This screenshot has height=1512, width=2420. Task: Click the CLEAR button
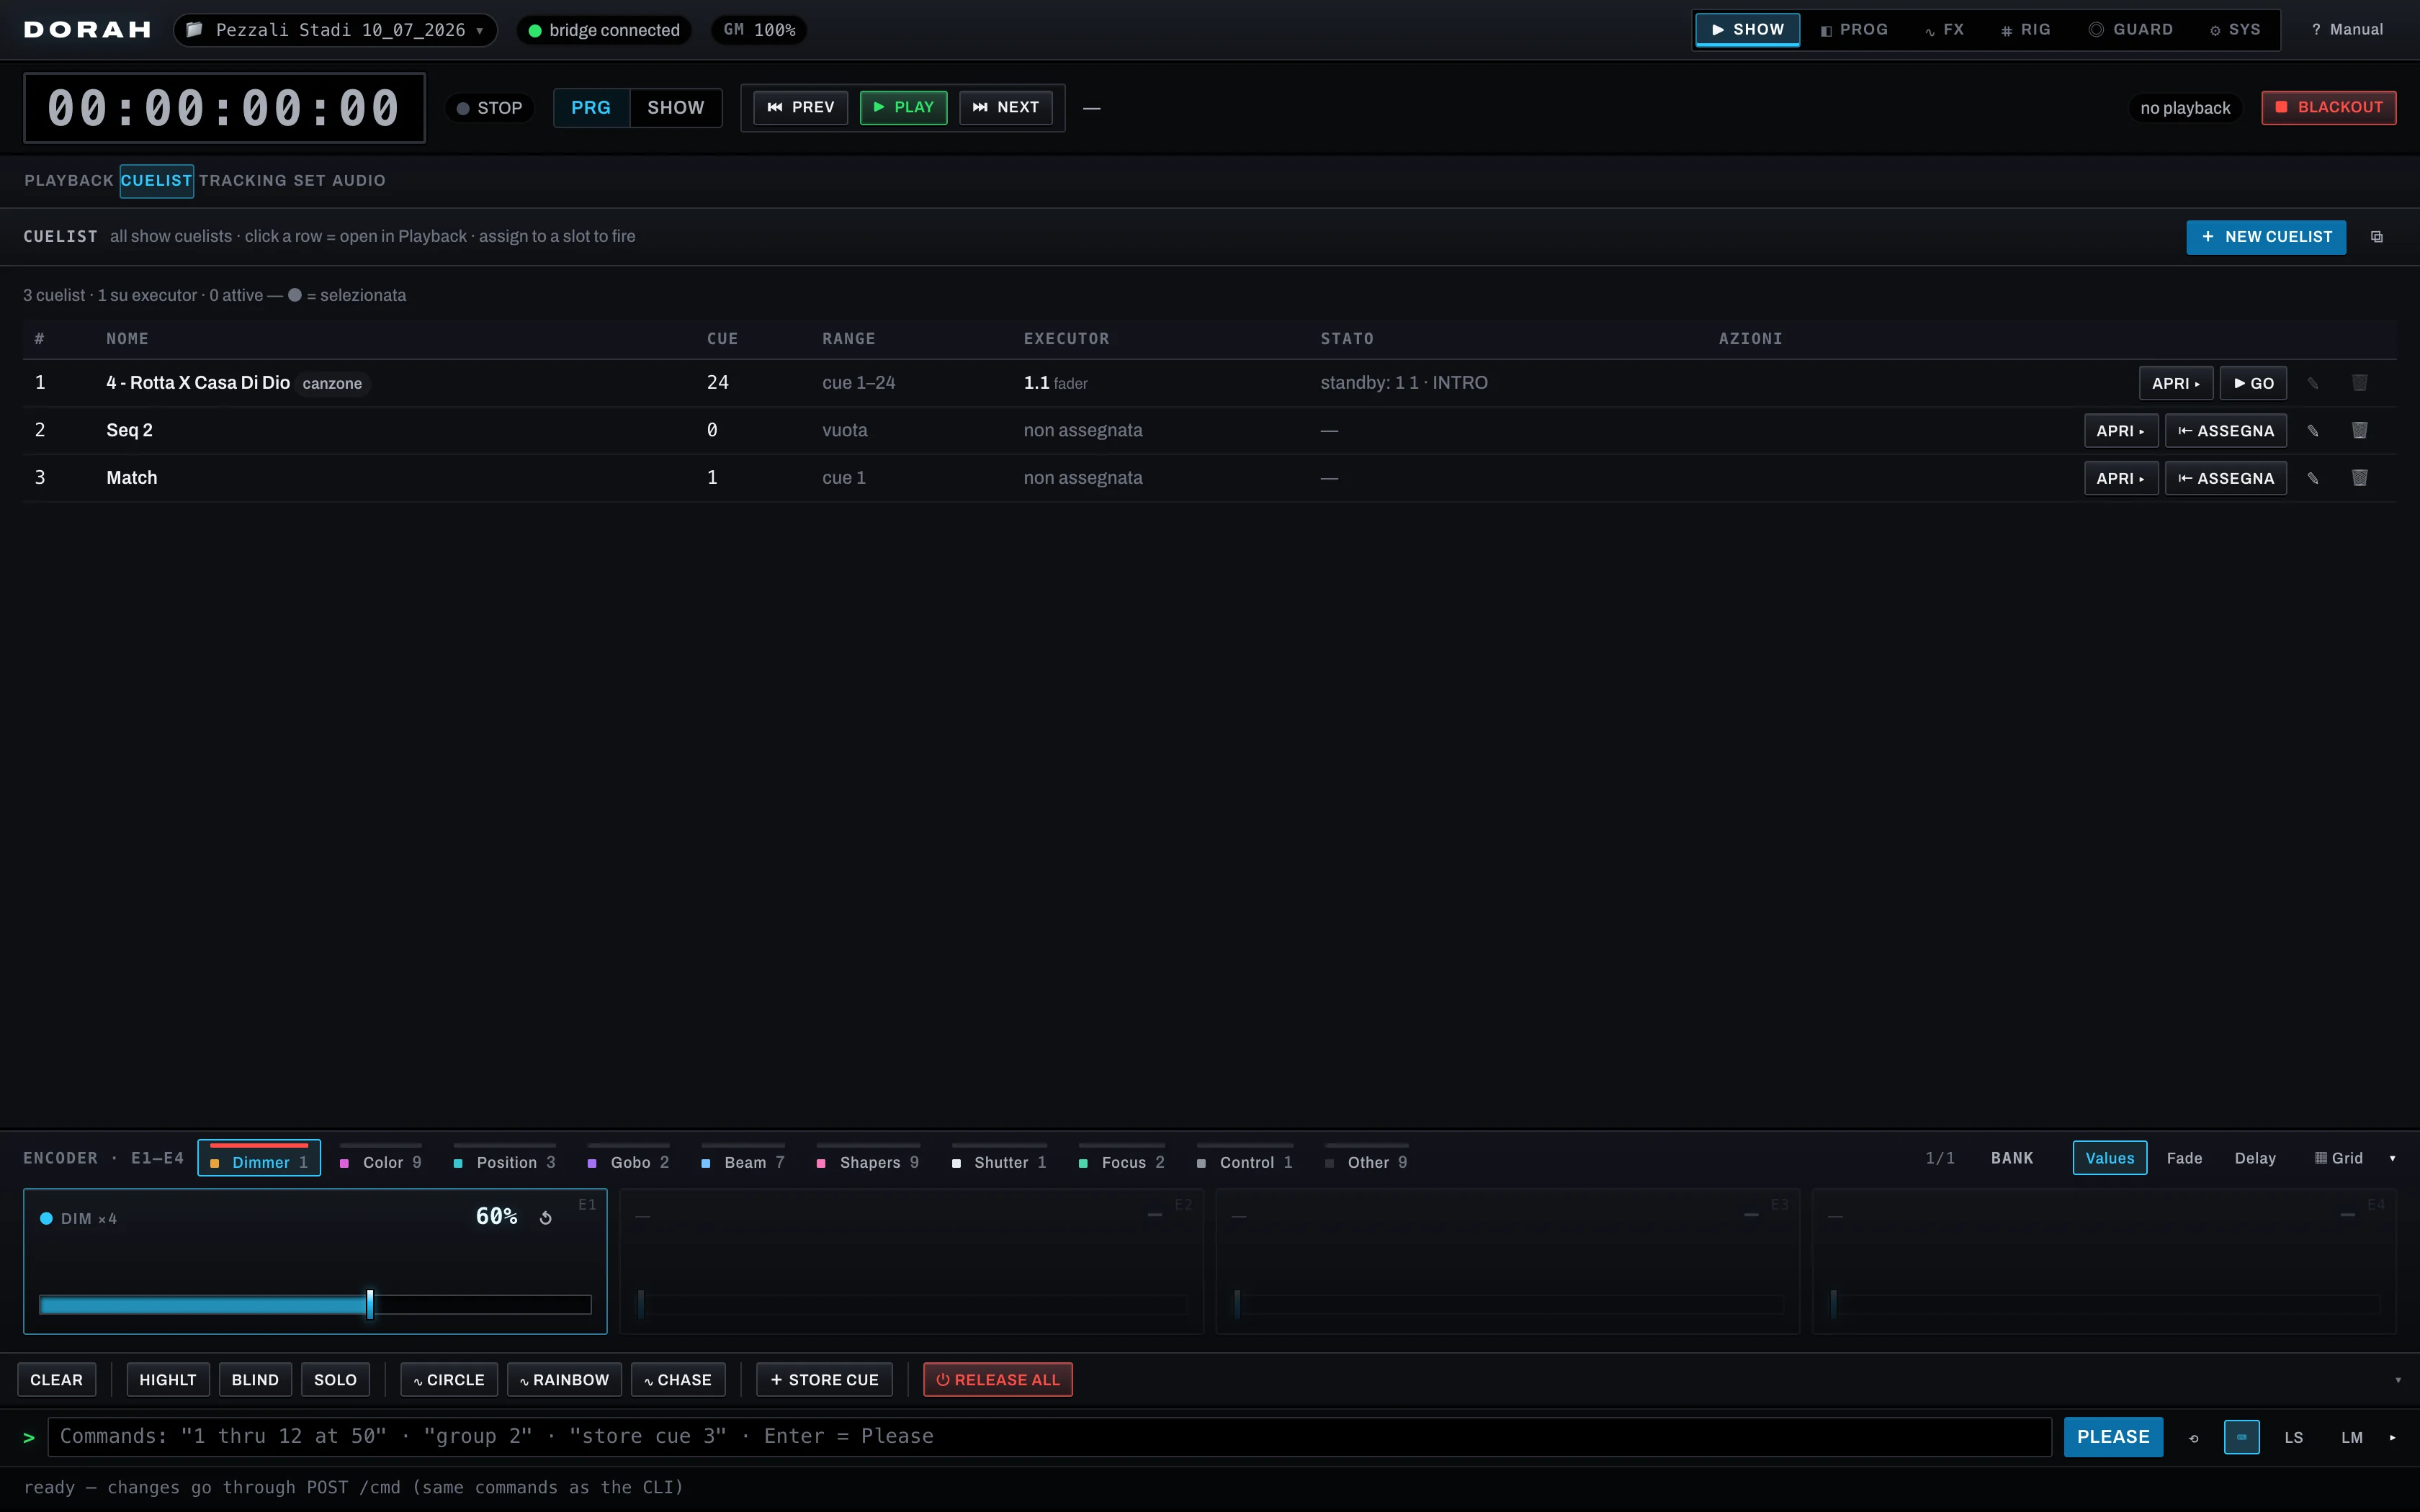(x=56, y=1380)
